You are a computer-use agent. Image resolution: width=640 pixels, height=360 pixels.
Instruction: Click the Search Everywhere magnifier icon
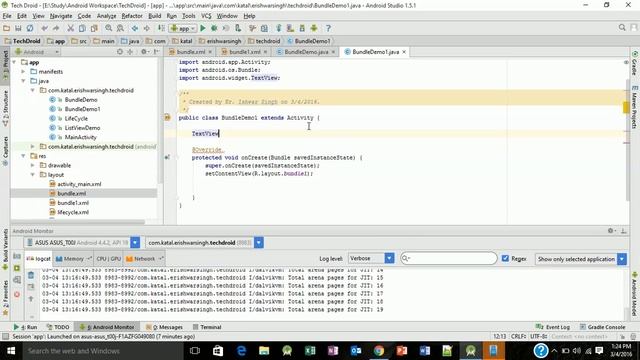click(x=622, y=27)
